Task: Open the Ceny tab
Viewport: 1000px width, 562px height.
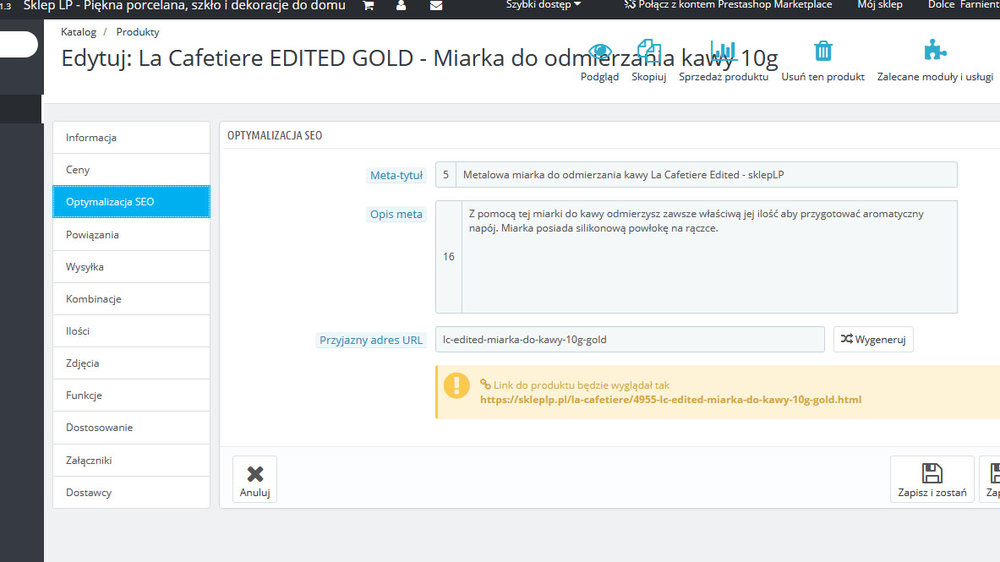Action: pyautogui.click(x=131, y=170)
